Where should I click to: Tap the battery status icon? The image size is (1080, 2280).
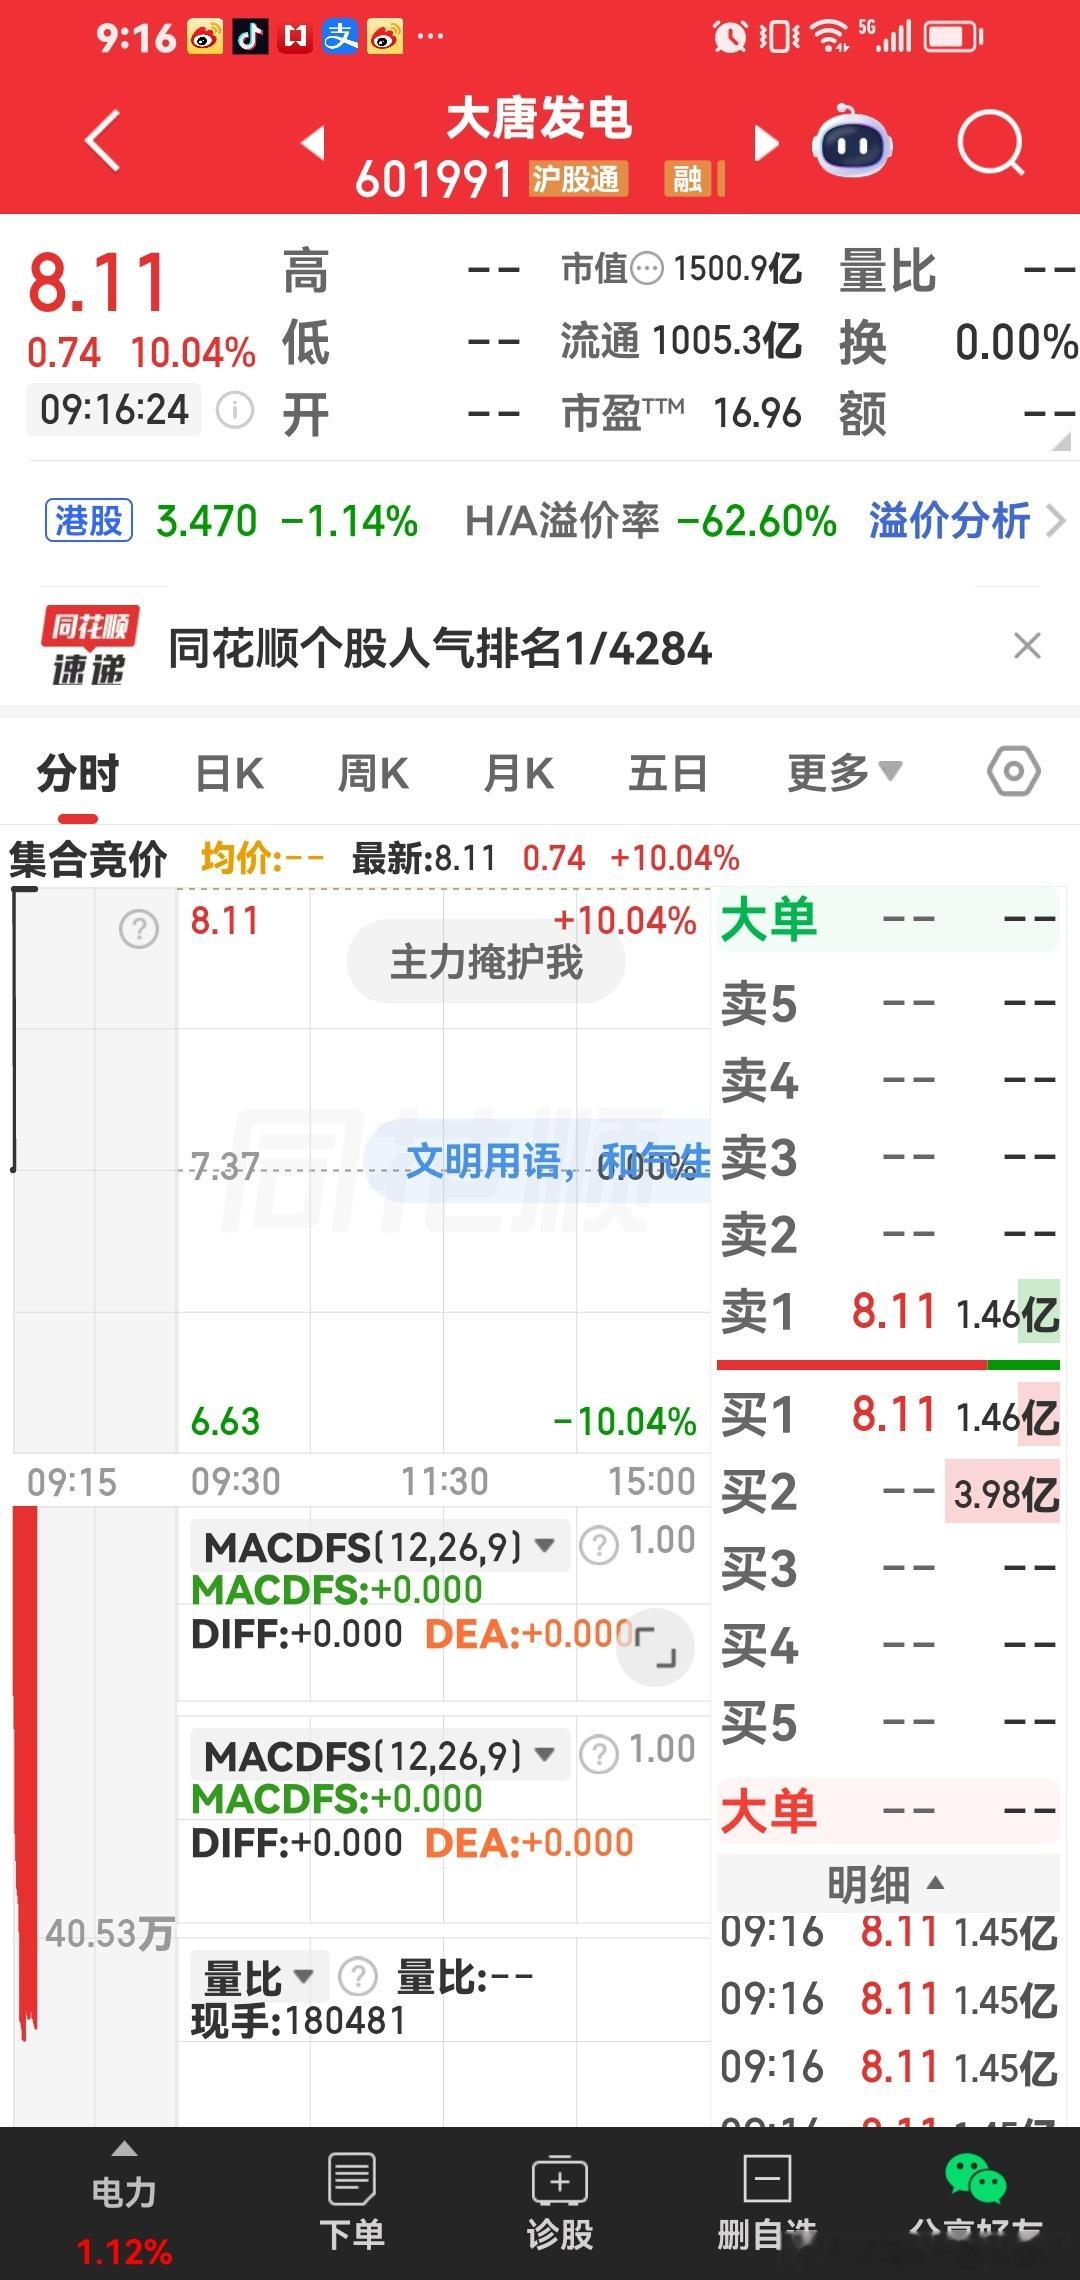click(954, 38)
